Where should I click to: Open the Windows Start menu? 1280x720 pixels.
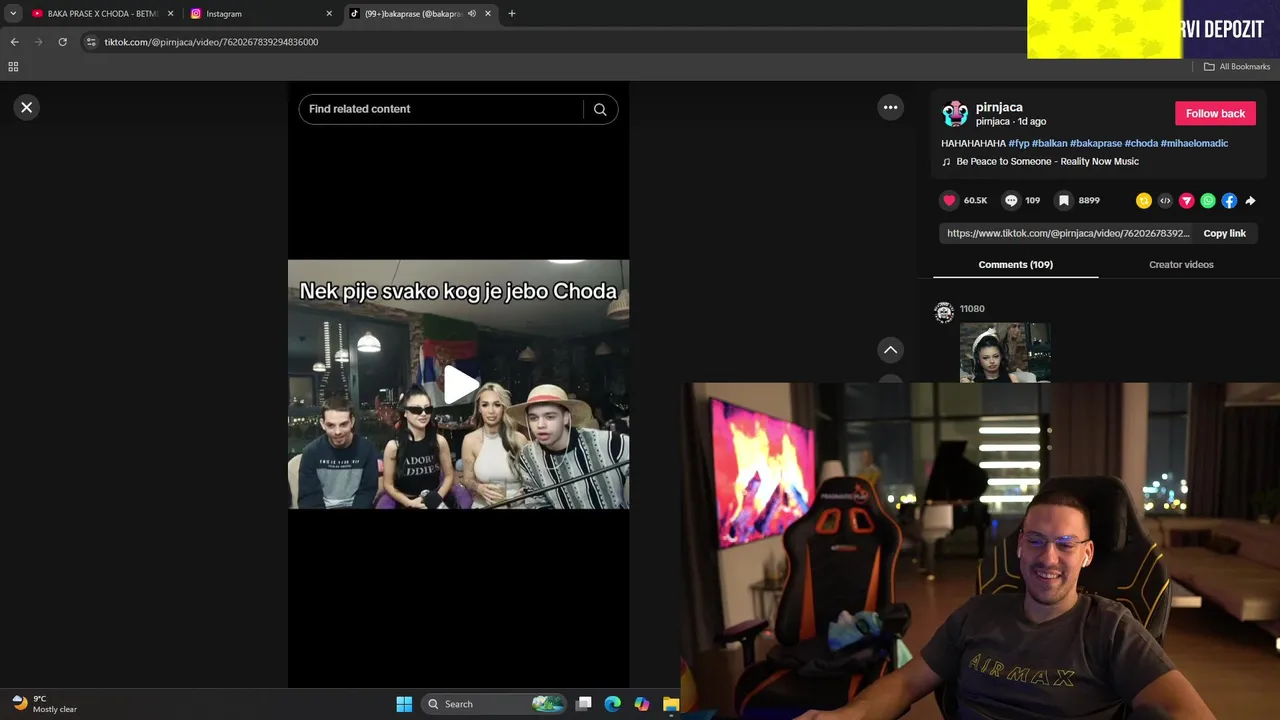404,704
